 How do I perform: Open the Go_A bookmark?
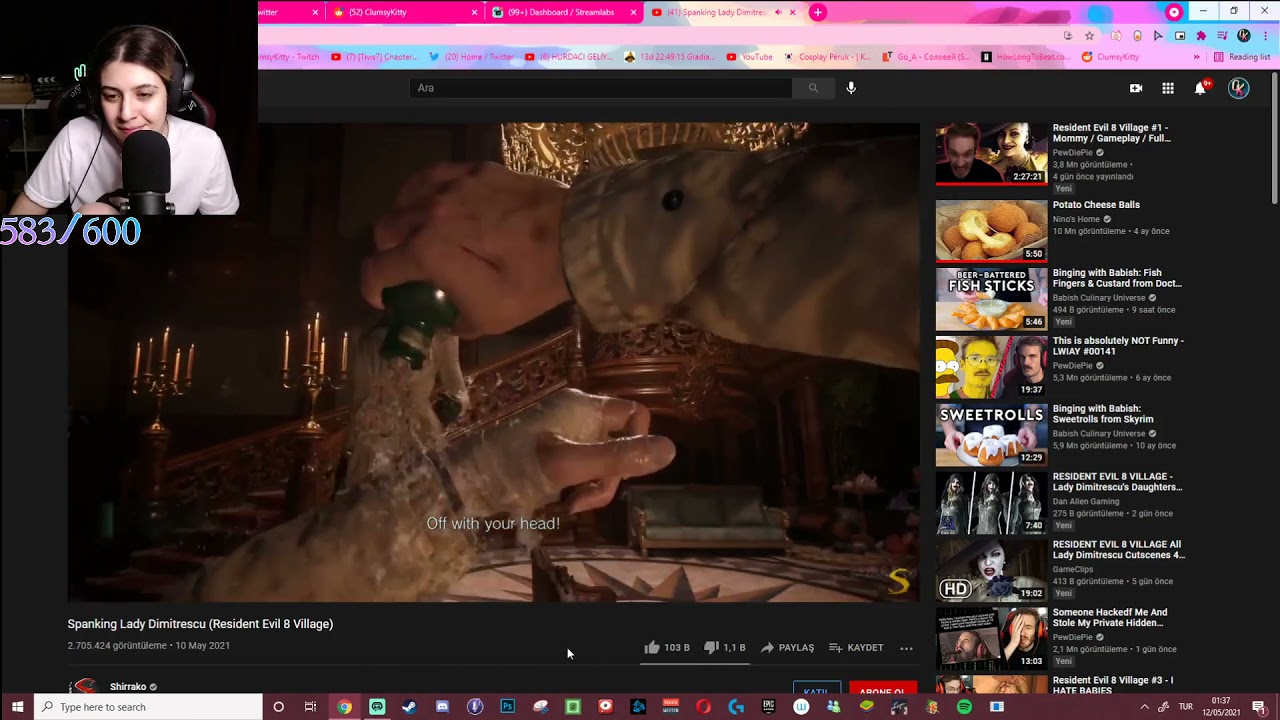927,57
